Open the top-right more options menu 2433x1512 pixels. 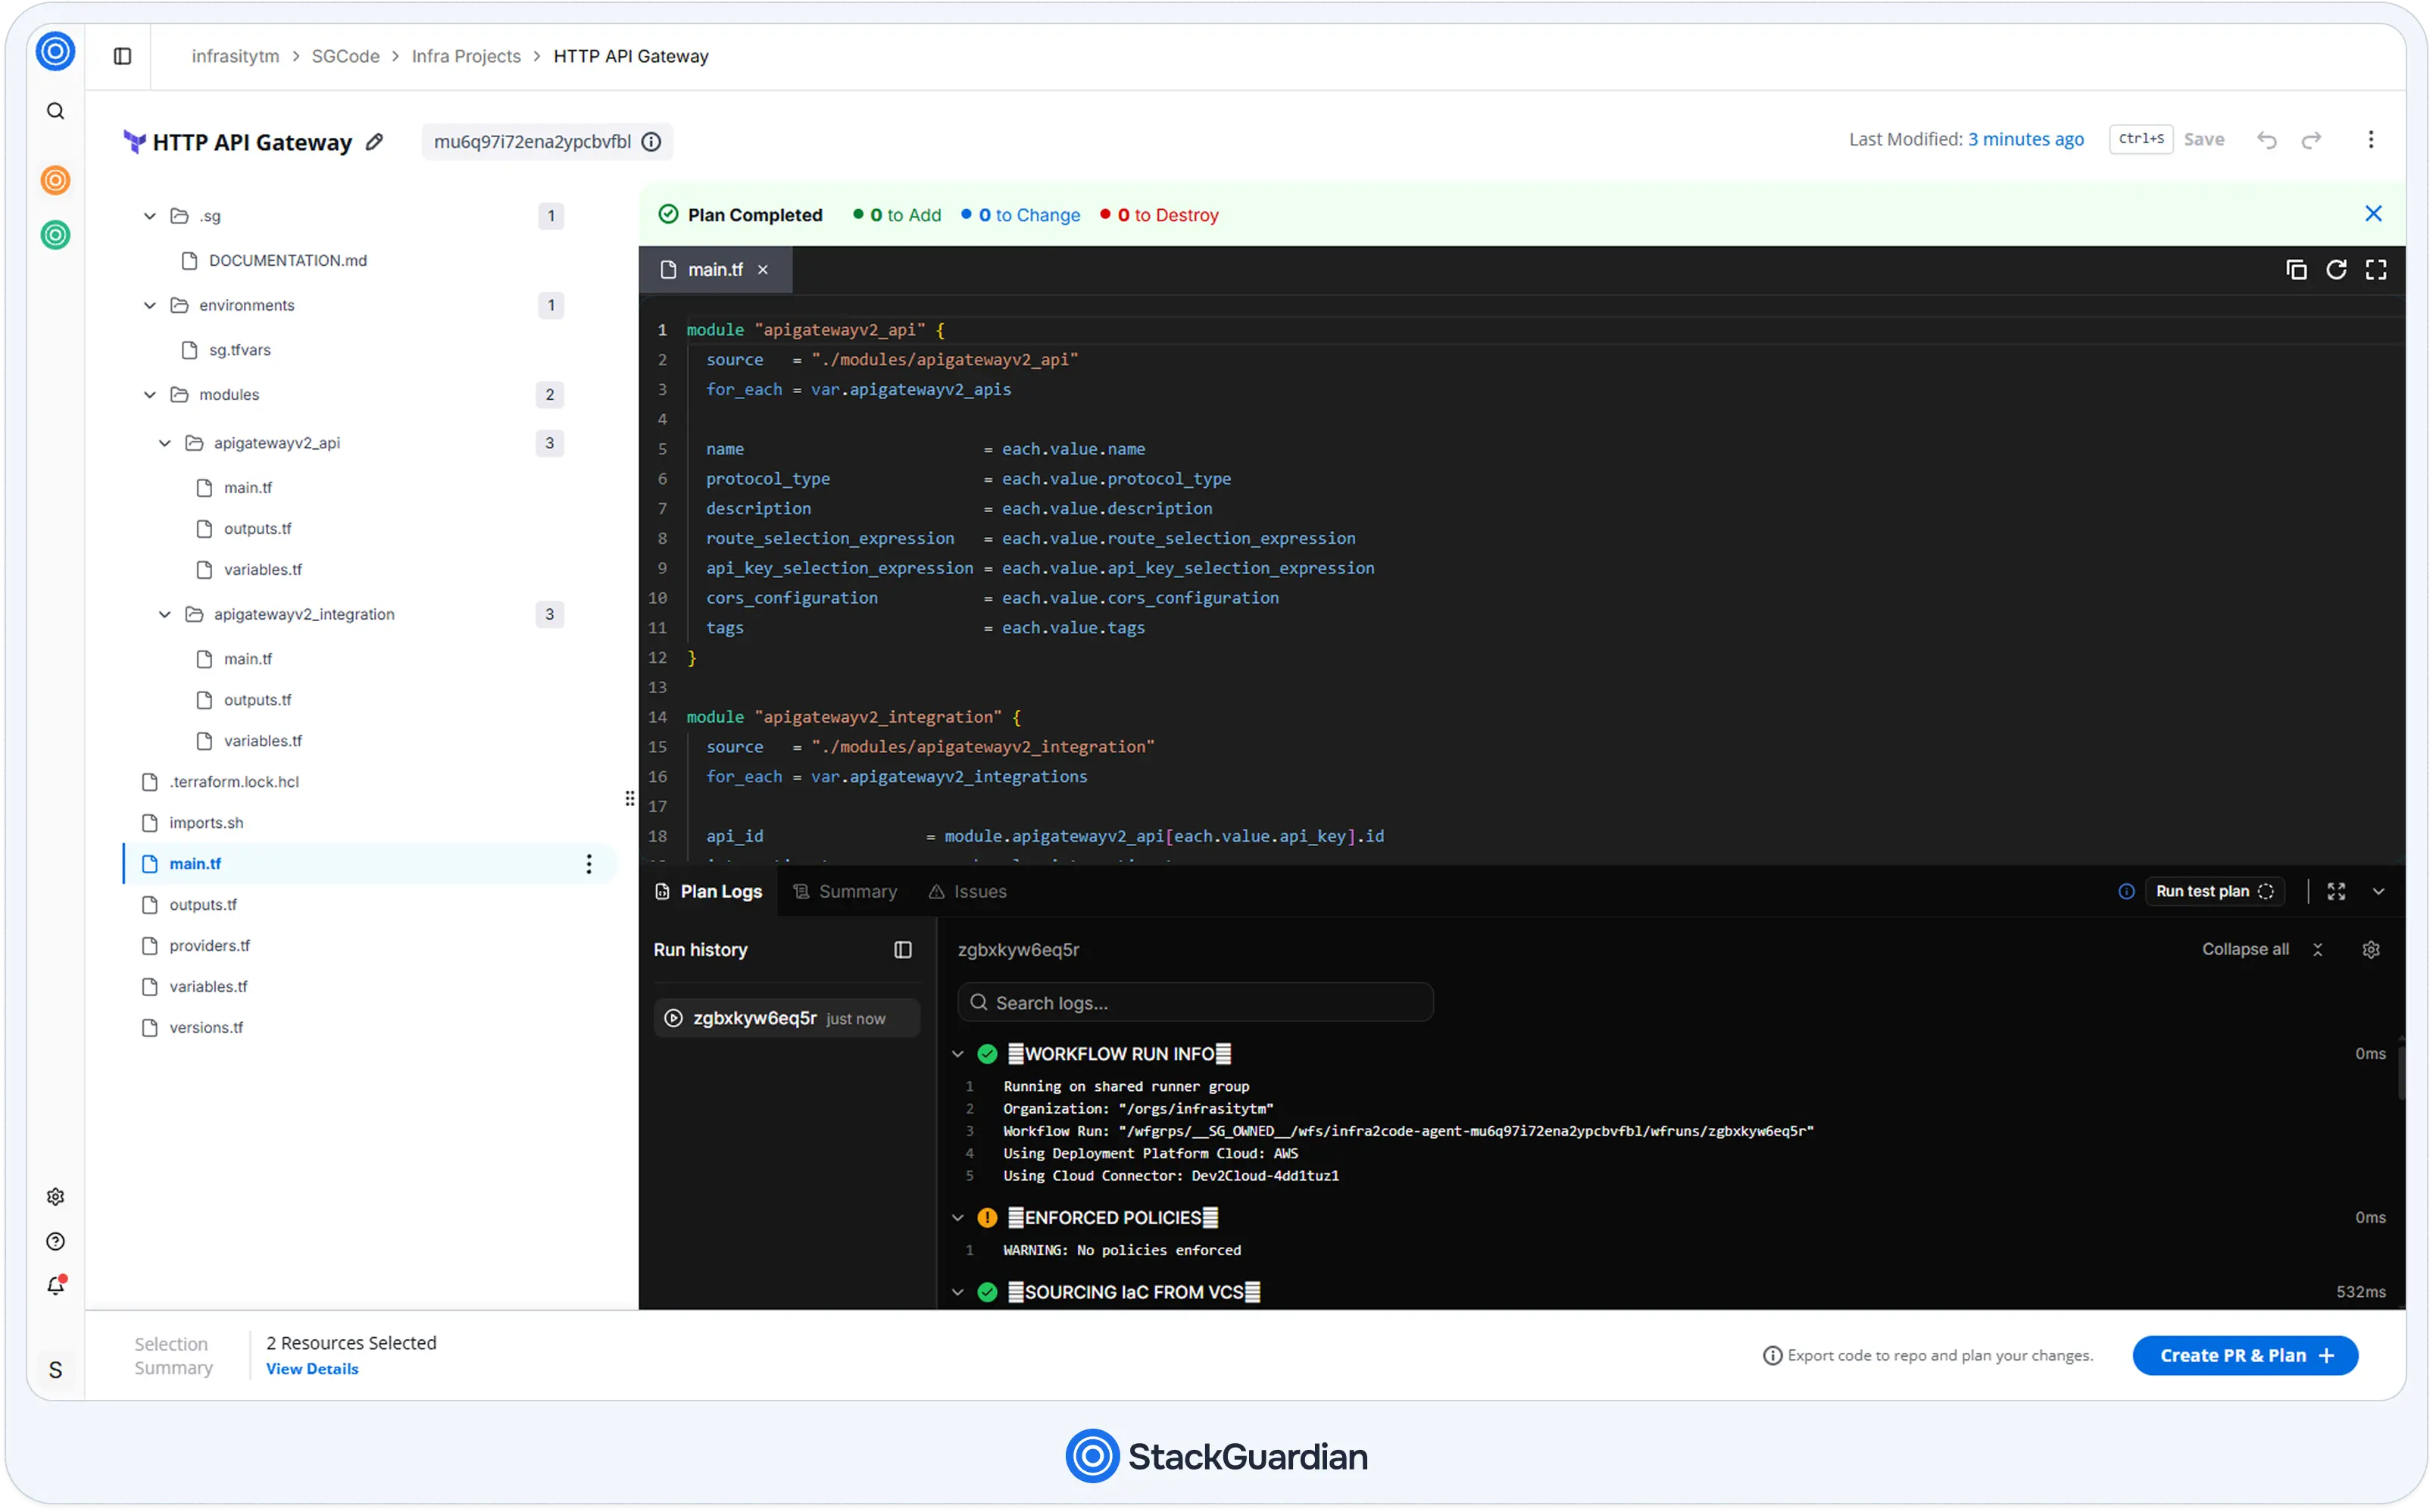tap(2371, 140)
